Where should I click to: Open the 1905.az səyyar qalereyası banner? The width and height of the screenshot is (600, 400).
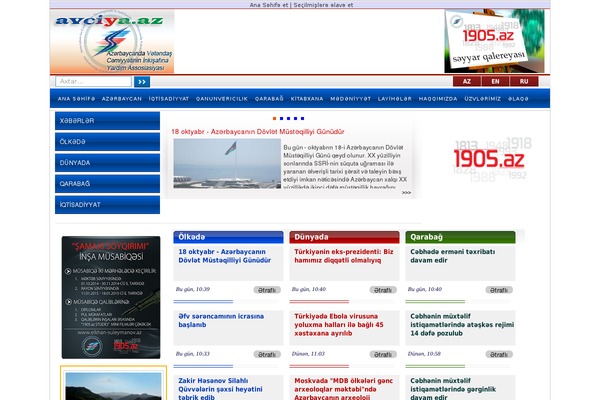494,41
